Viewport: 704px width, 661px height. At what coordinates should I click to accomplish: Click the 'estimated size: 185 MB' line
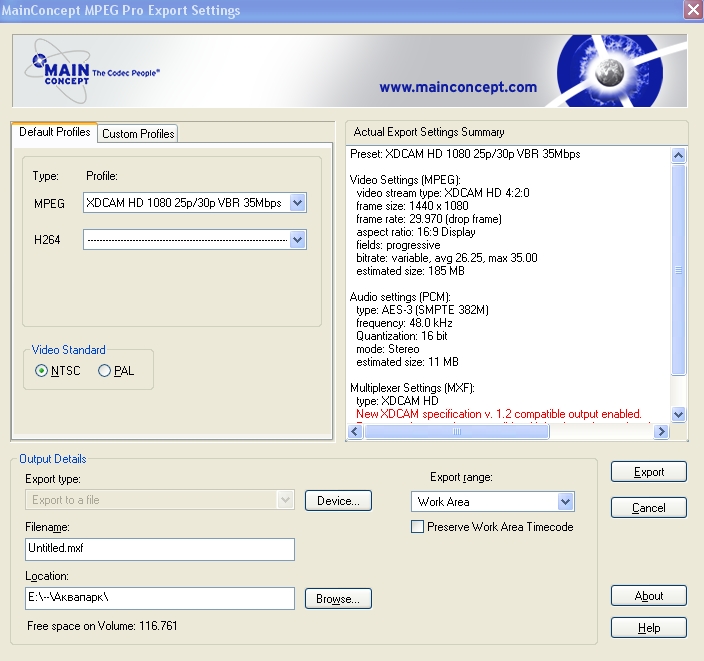coord(410,271)
